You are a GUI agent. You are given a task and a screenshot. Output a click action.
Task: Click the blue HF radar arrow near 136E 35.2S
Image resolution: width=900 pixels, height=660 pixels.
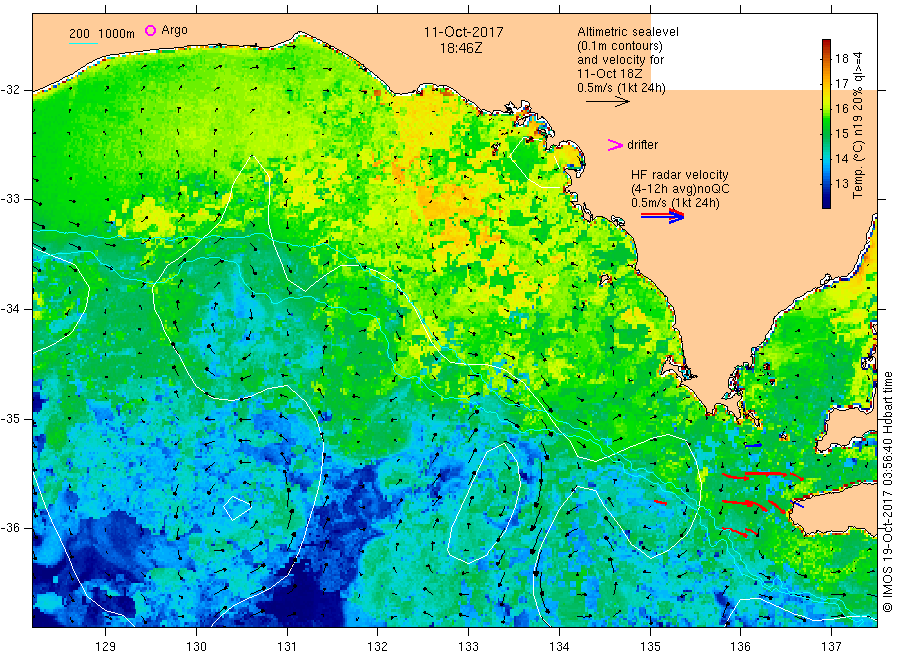tap(753, 445)
